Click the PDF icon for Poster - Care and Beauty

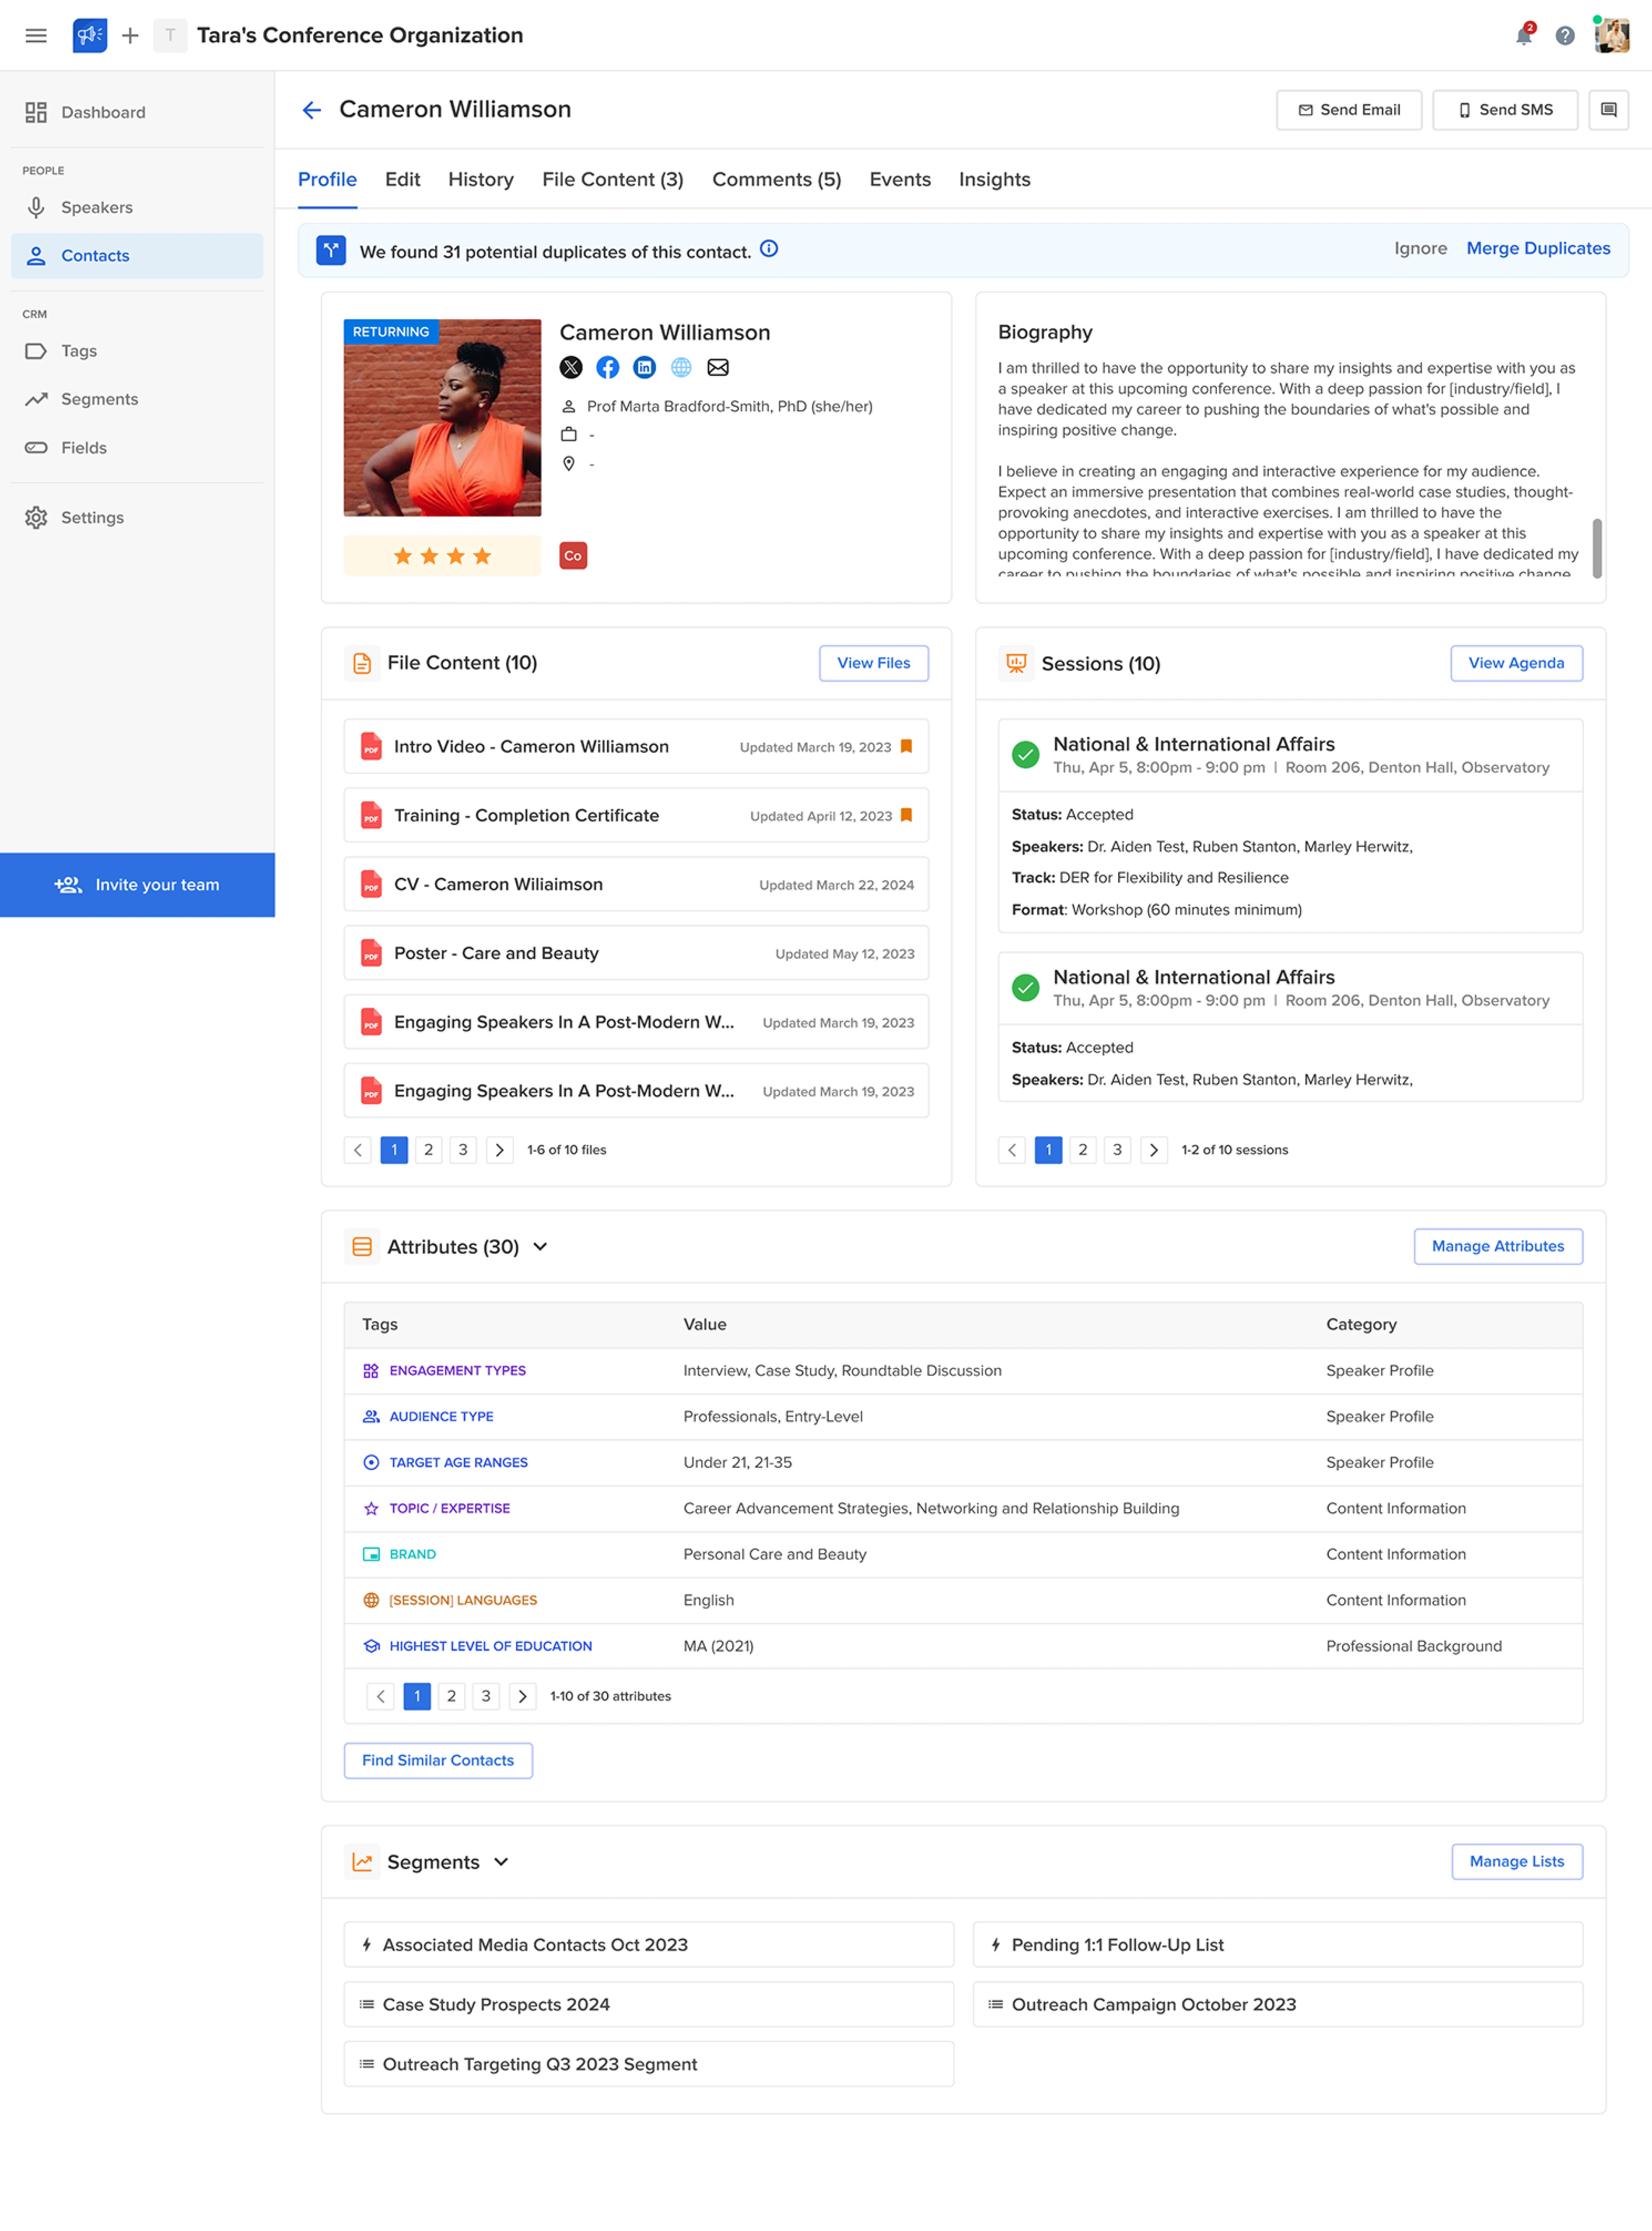coord(371,953)
